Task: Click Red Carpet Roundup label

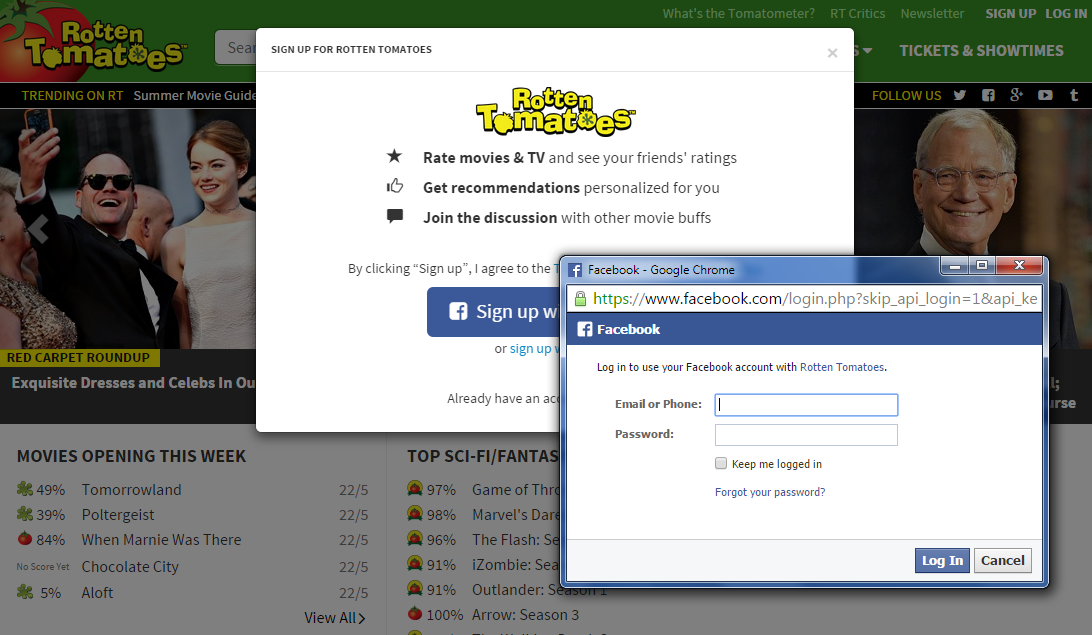Action: pyautogui.click(x=79, y=358)
